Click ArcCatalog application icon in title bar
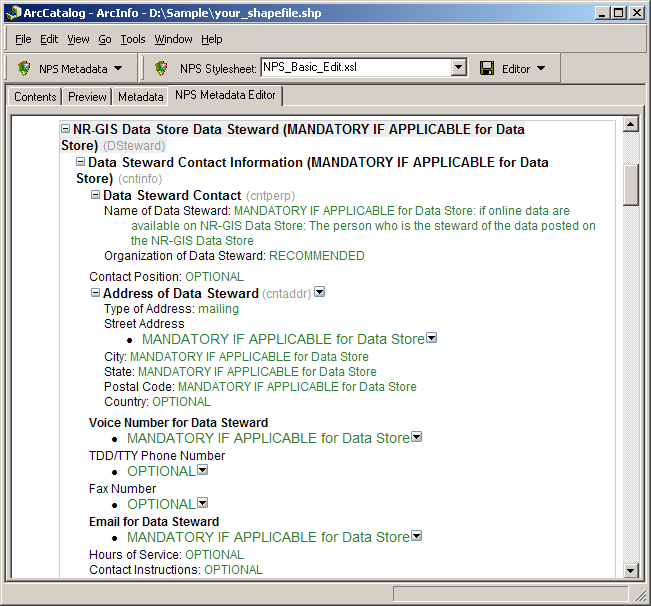 coord(13,13)
